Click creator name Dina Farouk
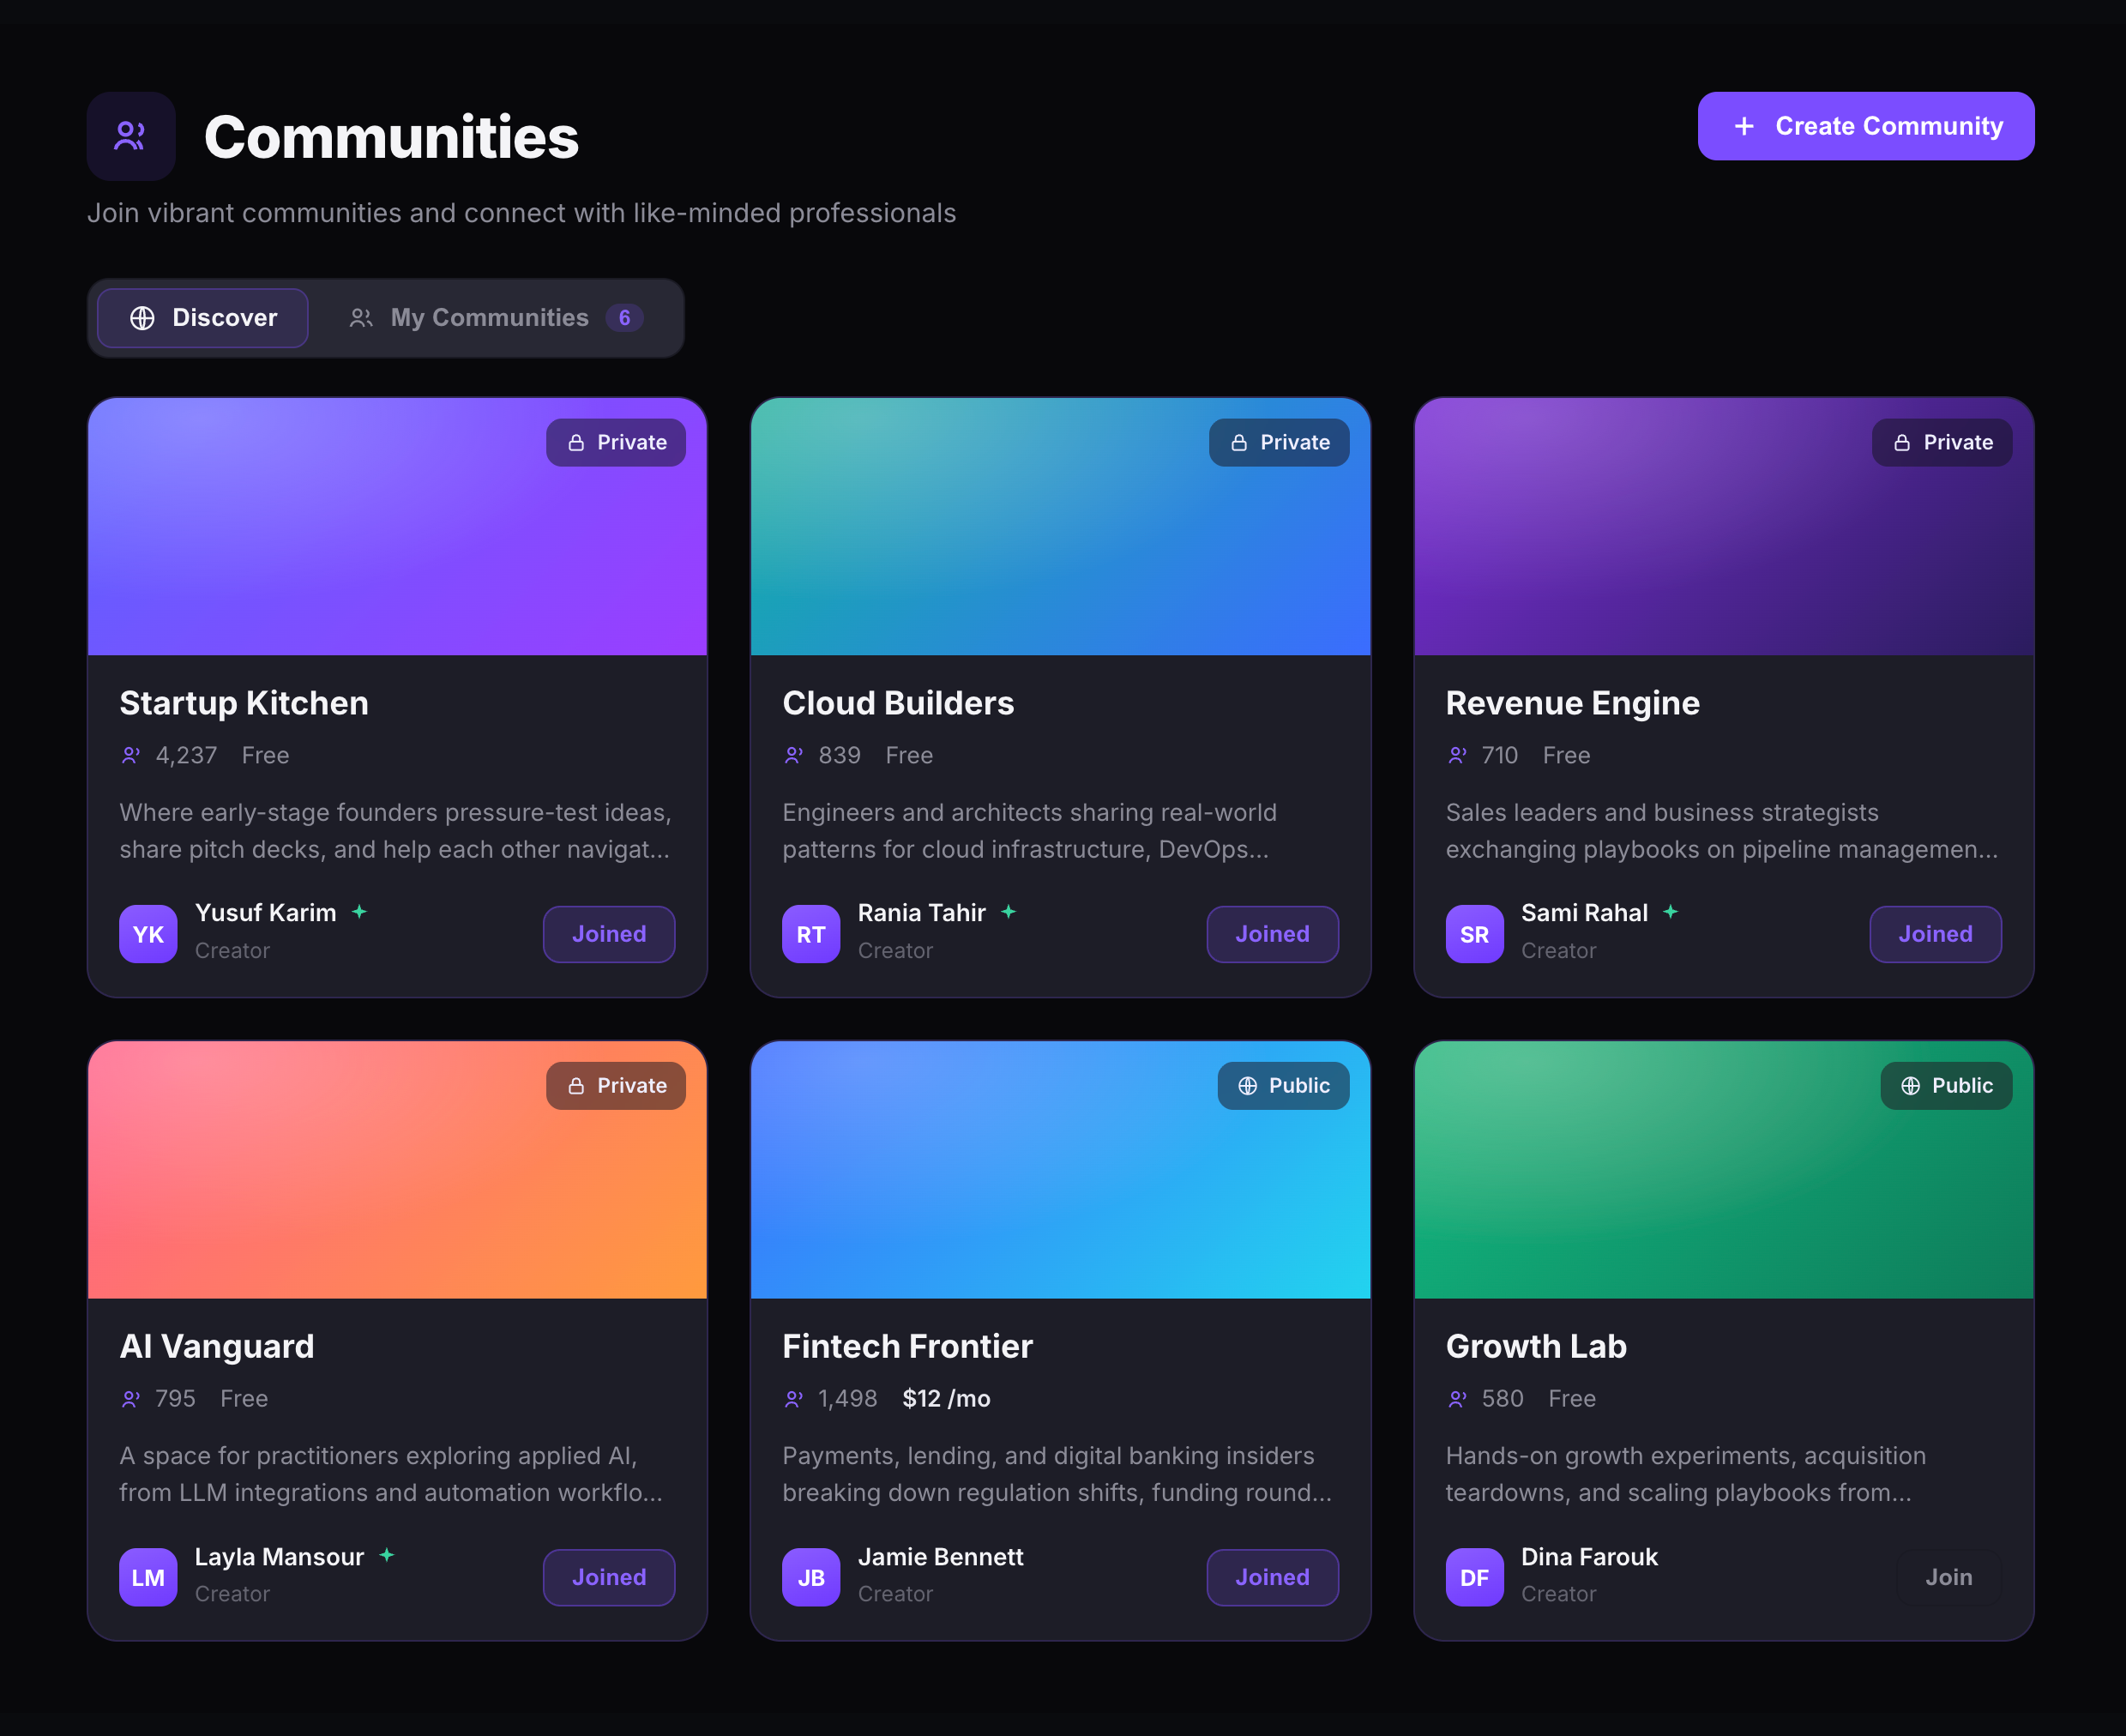The image size is (2126, 1736). pos(1589,1557)
